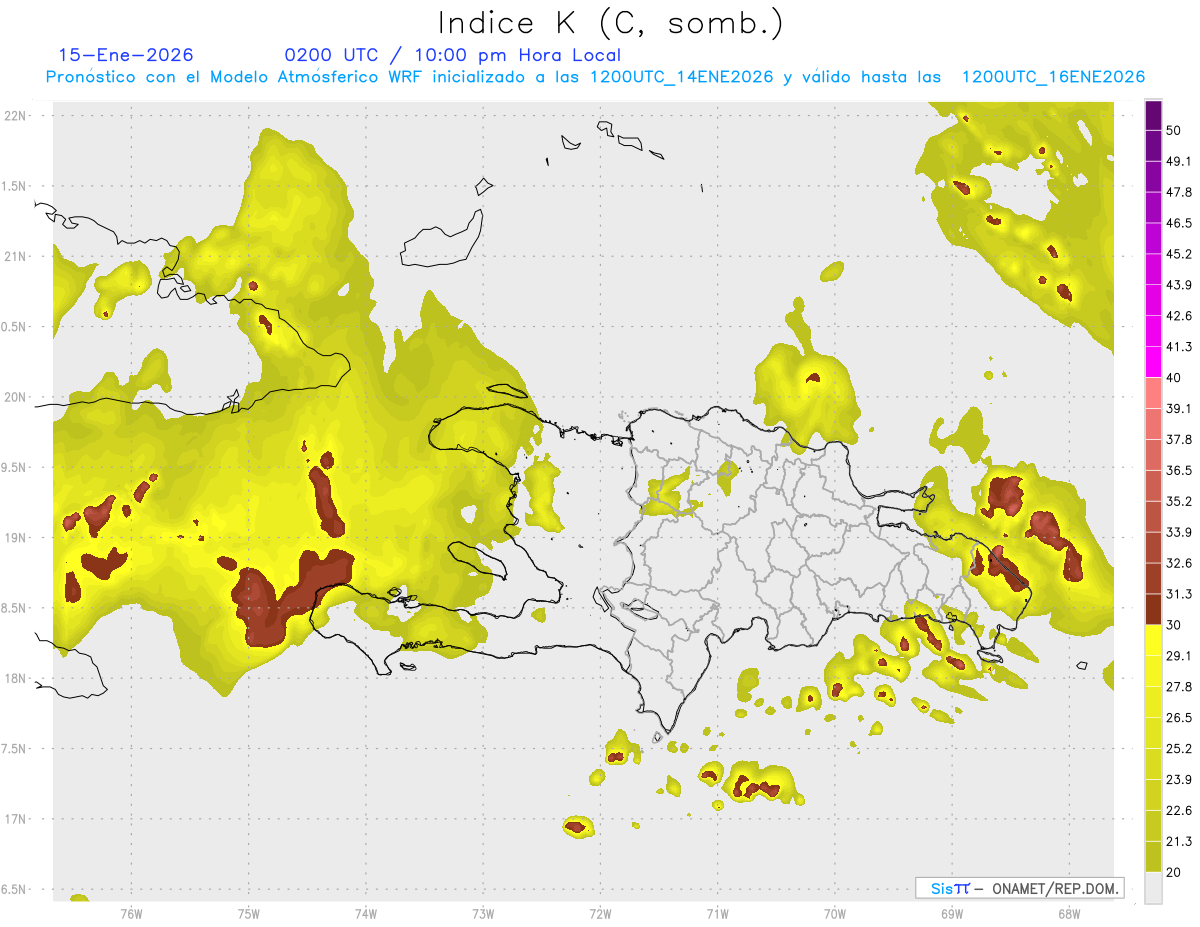
Task: Click latitude axis label '18N'
Action: (16, 678)
